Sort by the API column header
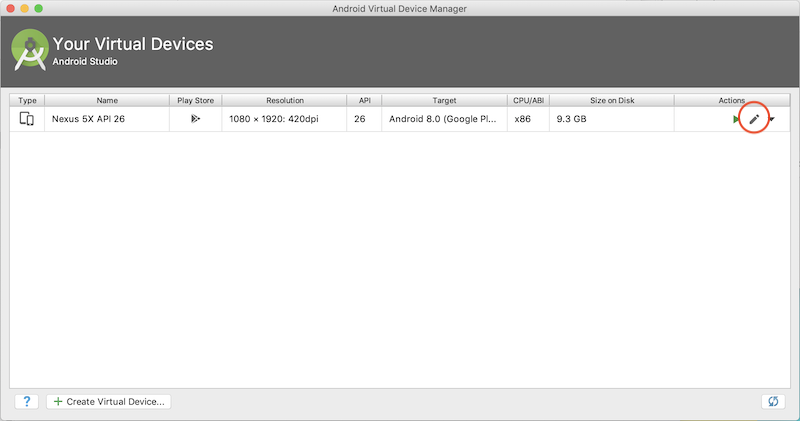 [364, 101]
